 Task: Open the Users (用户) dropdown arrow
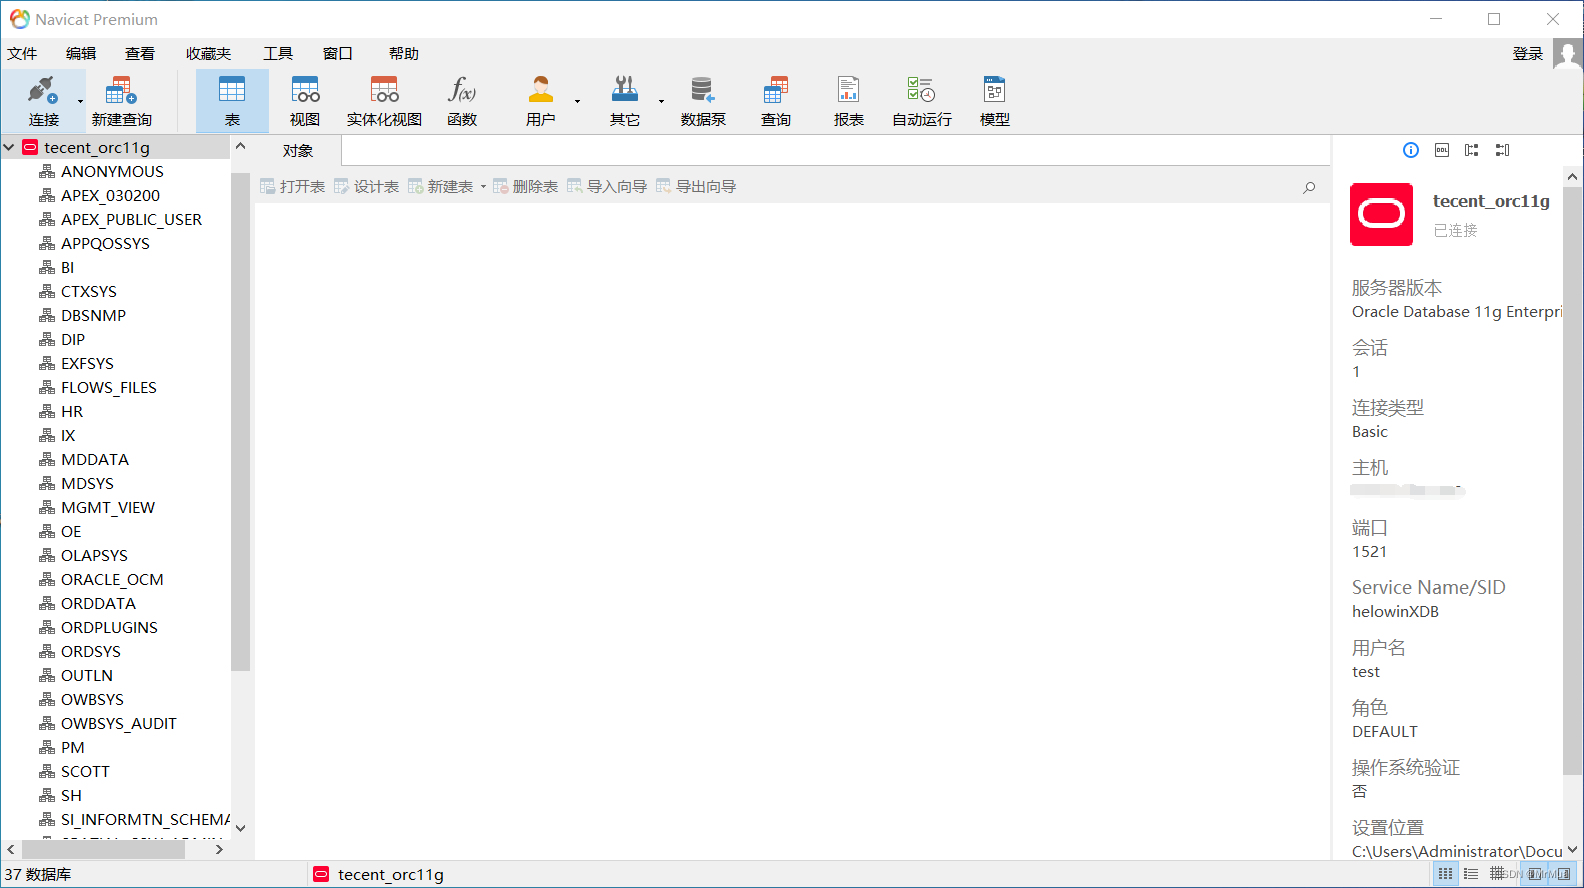click(x=577, y=101)
